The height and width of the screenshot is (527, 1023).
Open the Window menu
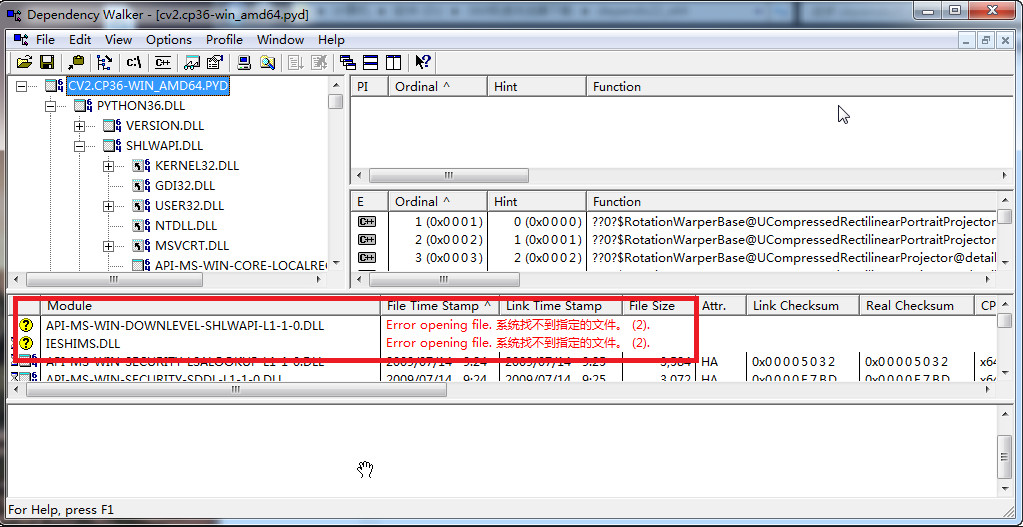coord(281,40)
